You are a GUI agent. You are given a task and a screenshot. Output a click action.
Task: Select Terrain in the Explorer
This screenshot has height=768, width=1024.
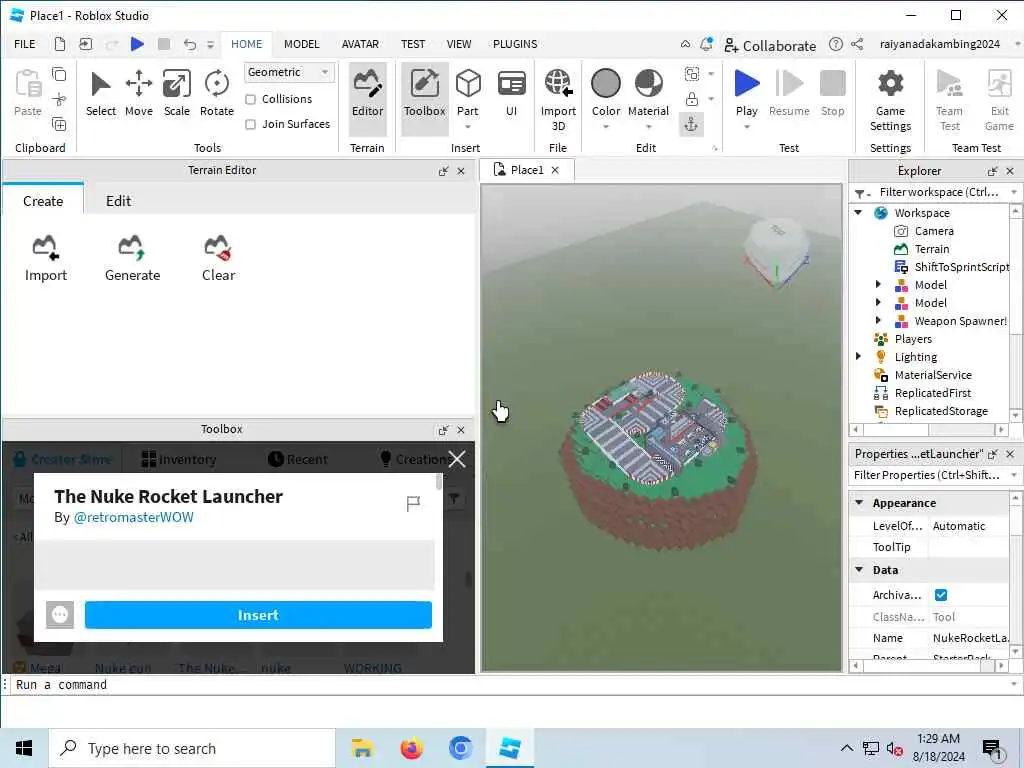click(x=931, y=249)
